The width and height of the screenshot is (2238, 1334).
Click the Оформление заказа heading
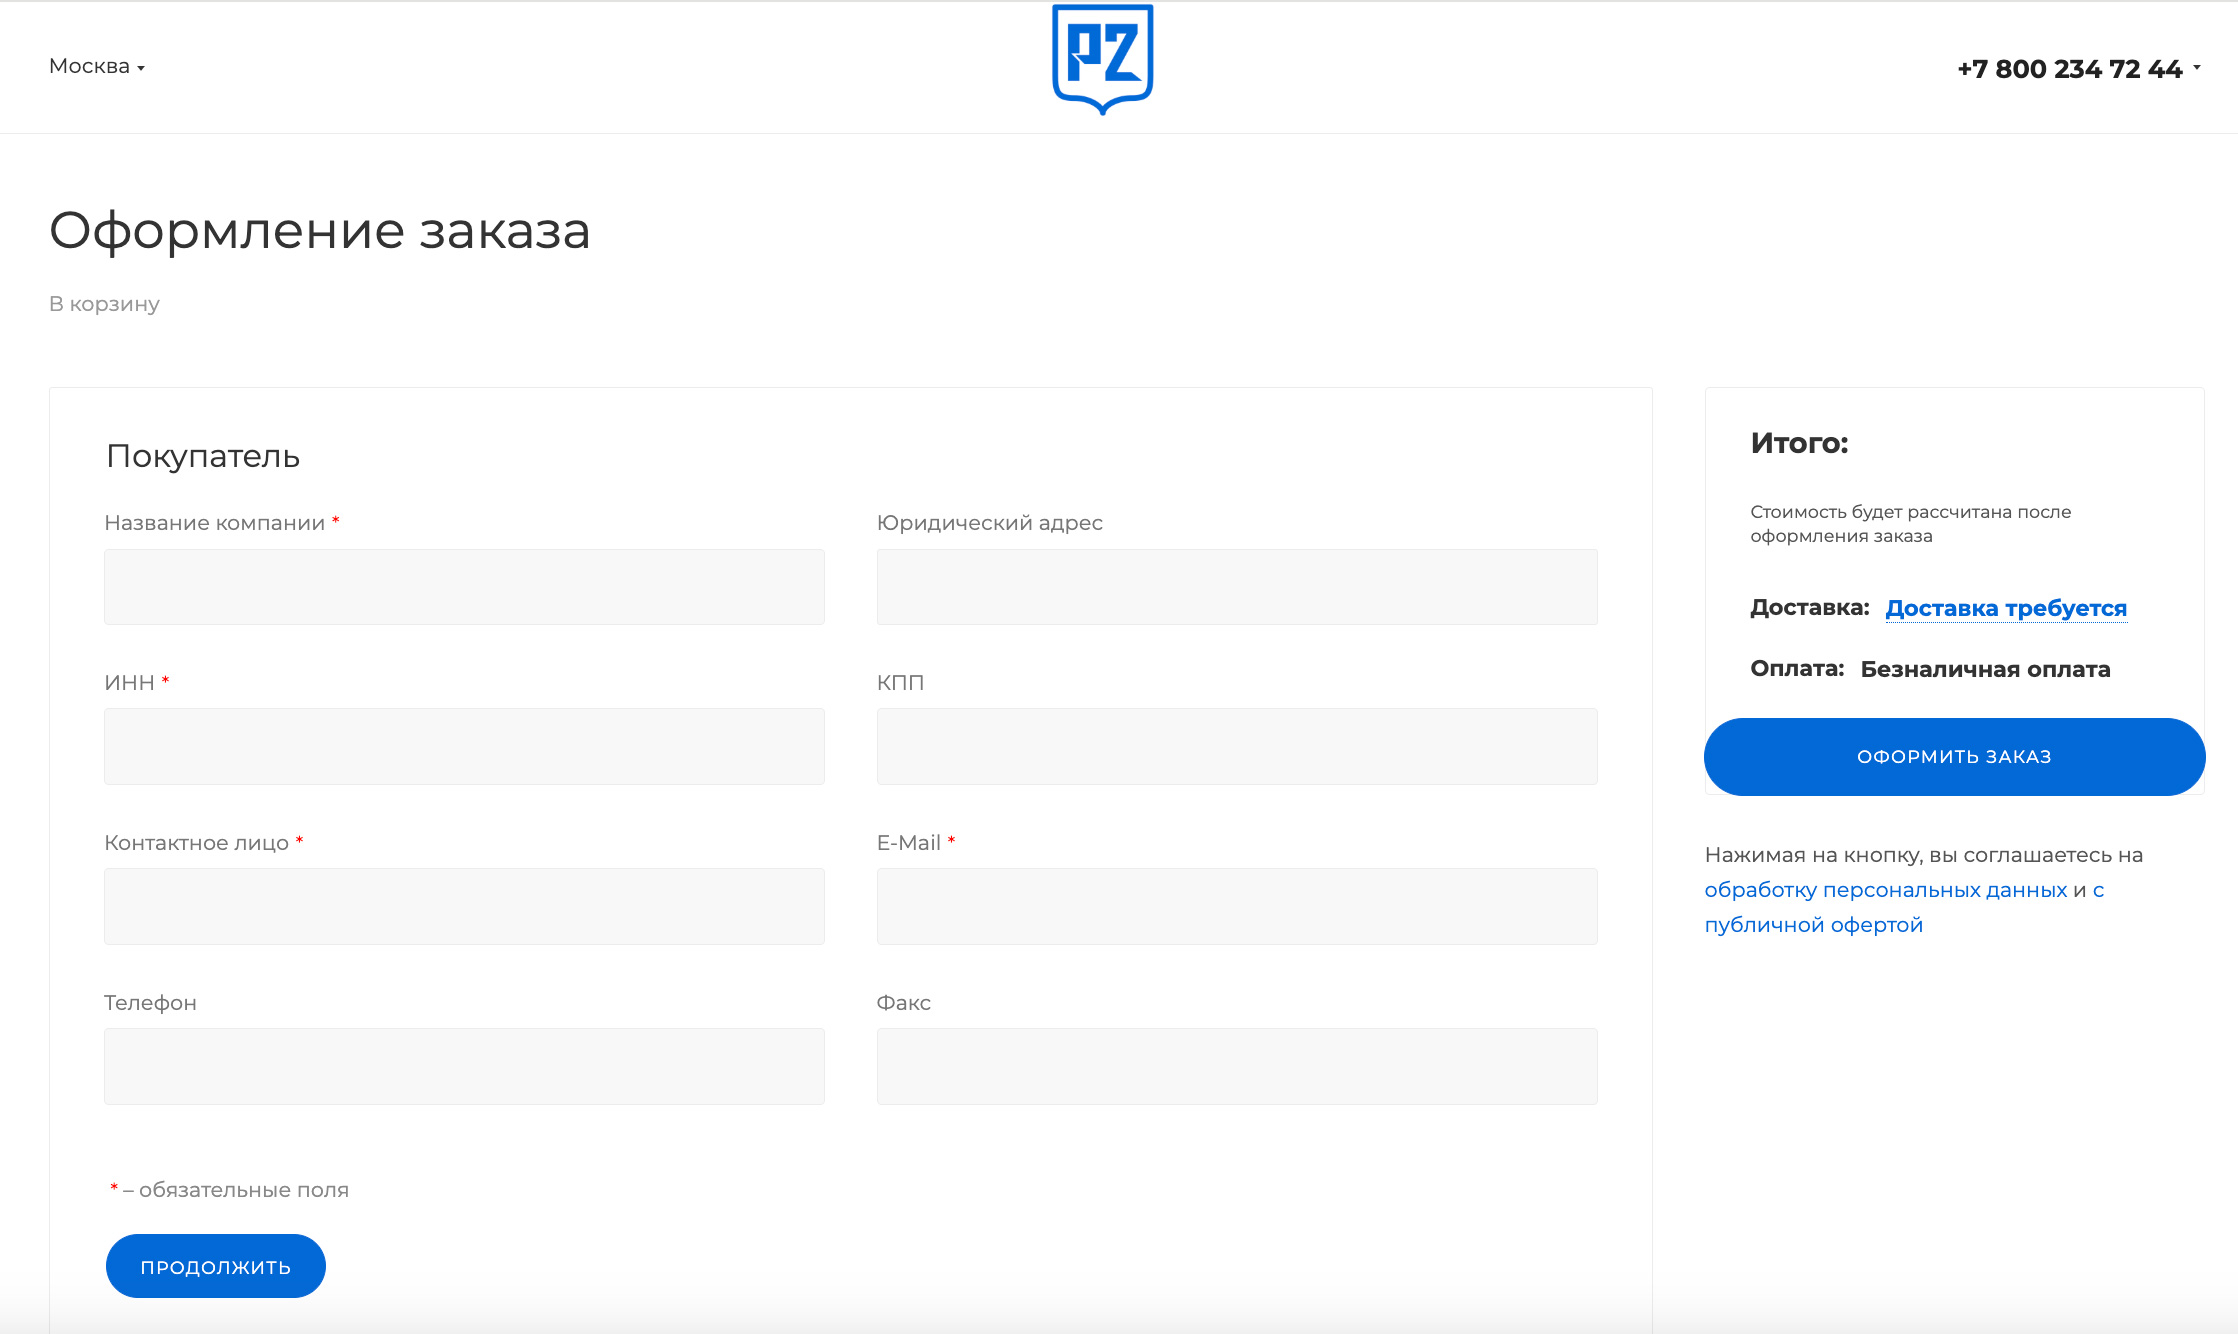(320, 231)
